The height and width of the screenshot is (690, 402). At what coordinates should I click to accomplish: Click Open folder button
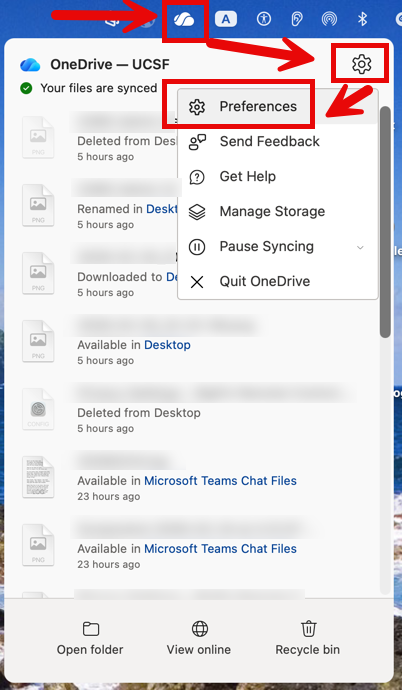tap(90, 639)
